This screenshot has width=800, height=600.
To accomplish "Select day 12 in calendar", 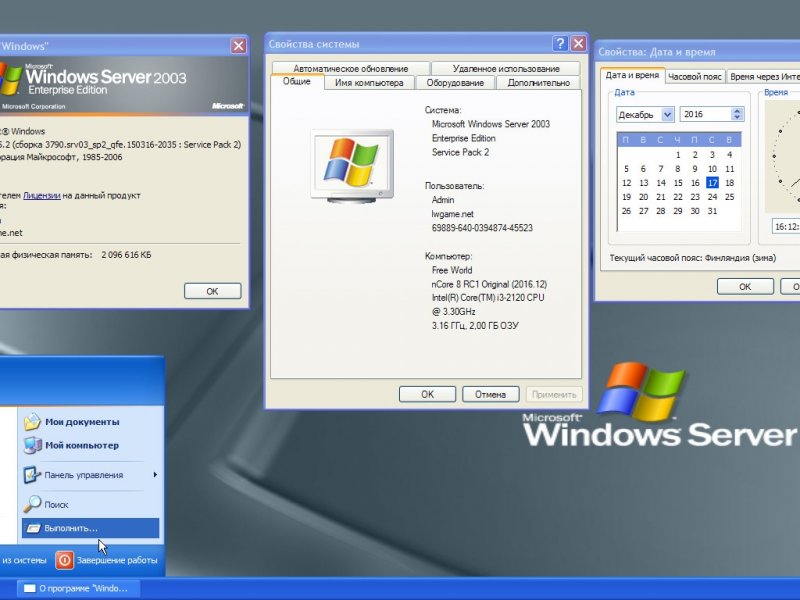I will pyautogui.click(x=627, y=183).
